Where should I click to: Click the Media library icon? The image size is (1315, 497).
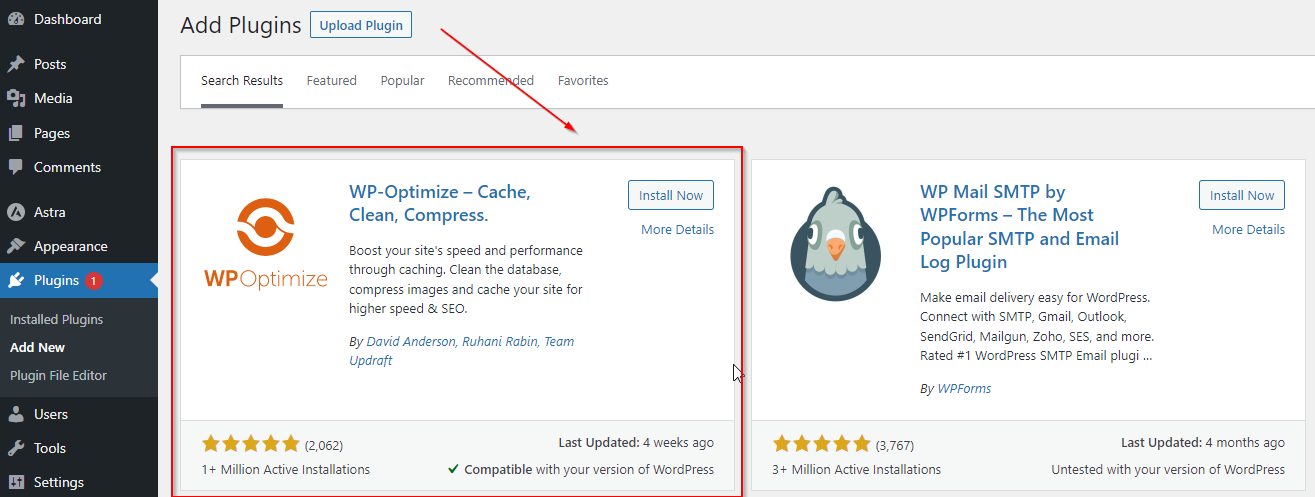click(16, 98)
